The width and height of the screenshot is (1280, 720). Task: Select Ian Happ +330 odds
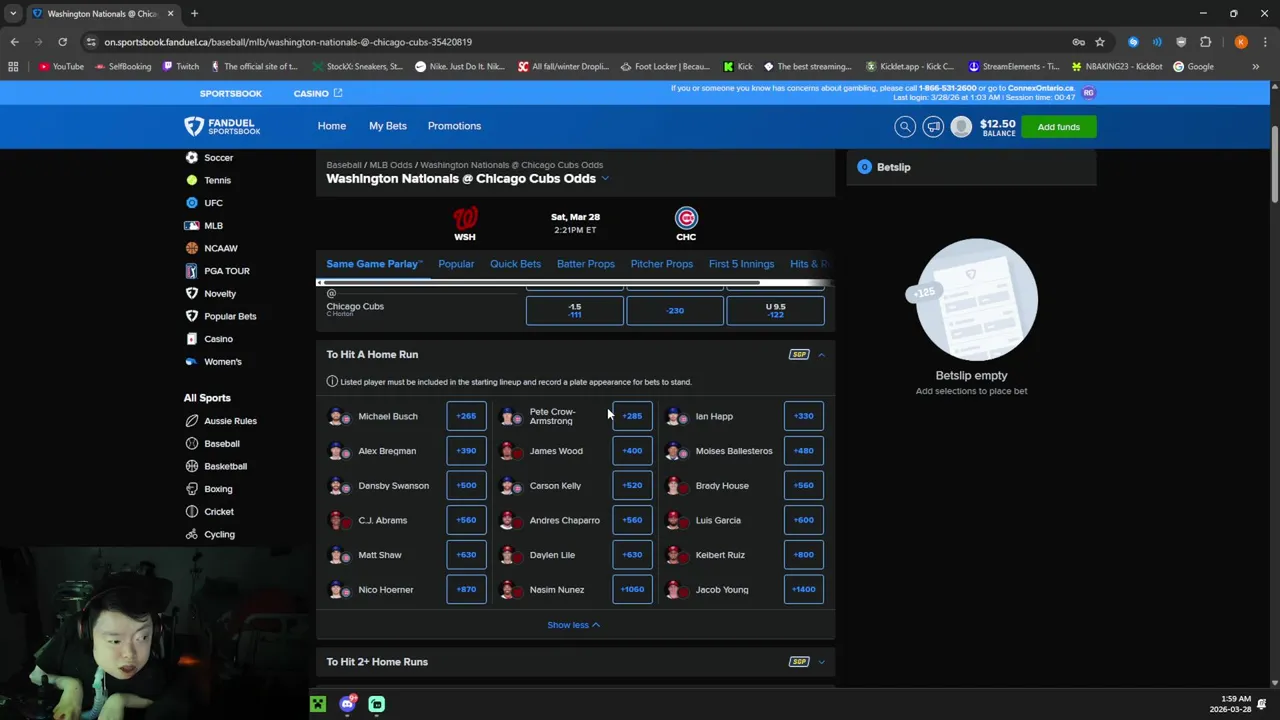tap(804, 416)
